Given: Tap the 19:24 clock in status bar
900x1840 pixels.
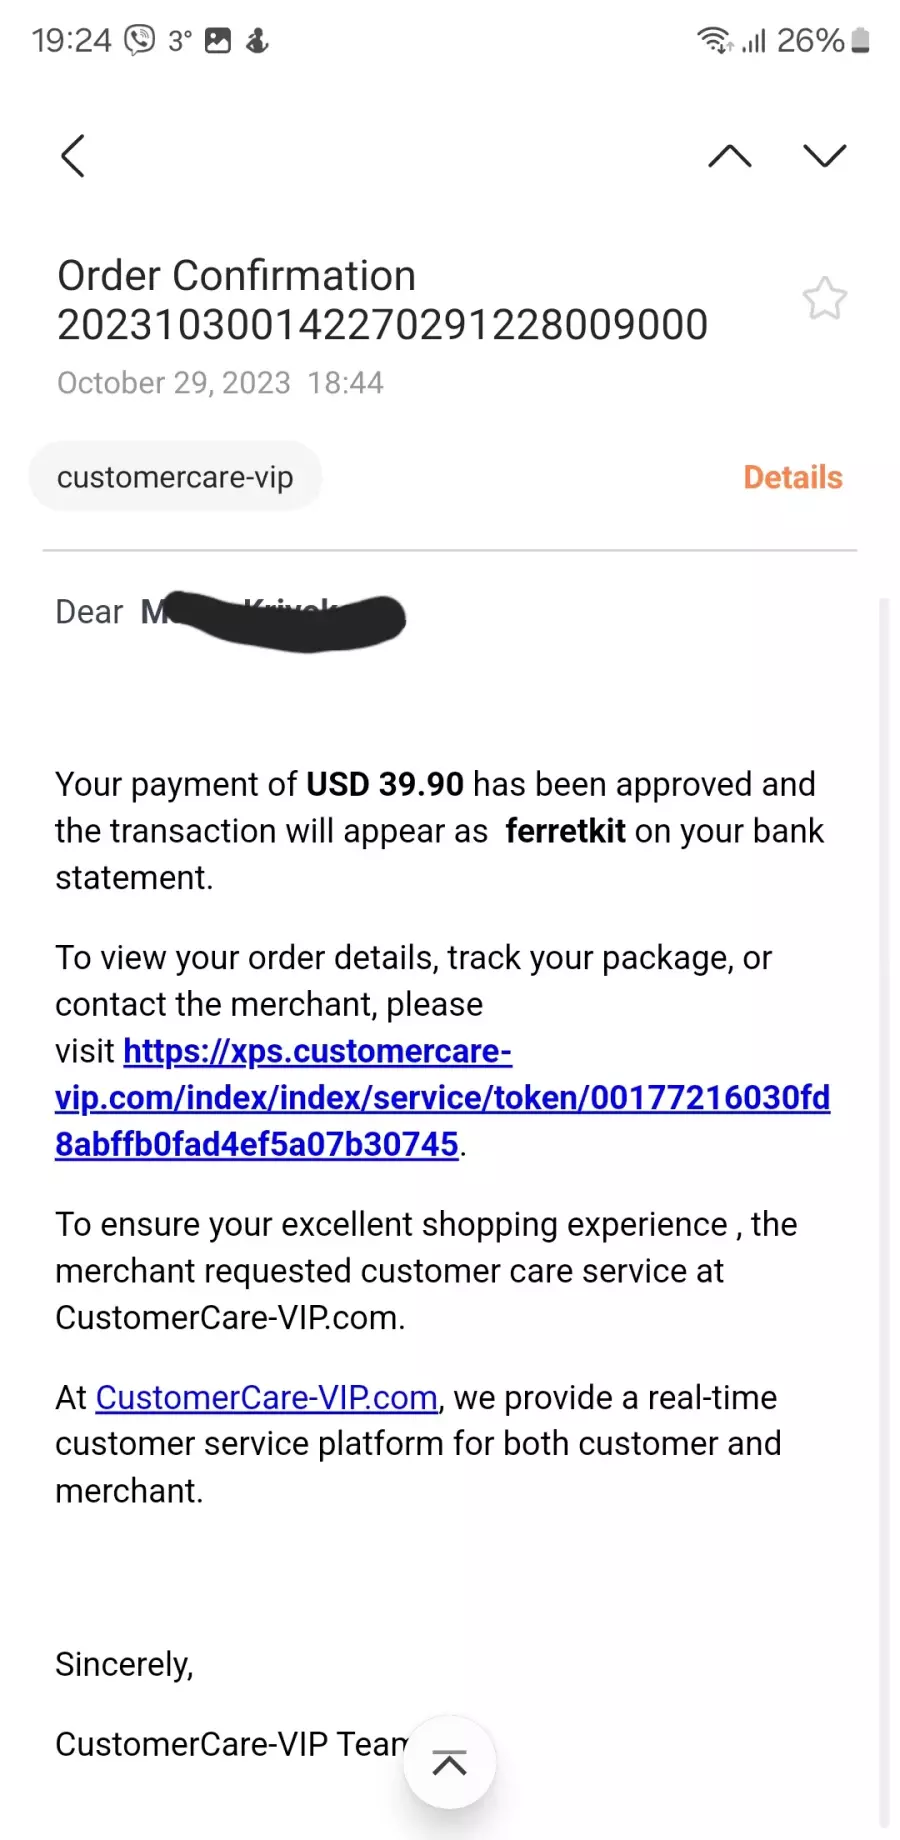Looking at the screenshot, I should 71,40.
